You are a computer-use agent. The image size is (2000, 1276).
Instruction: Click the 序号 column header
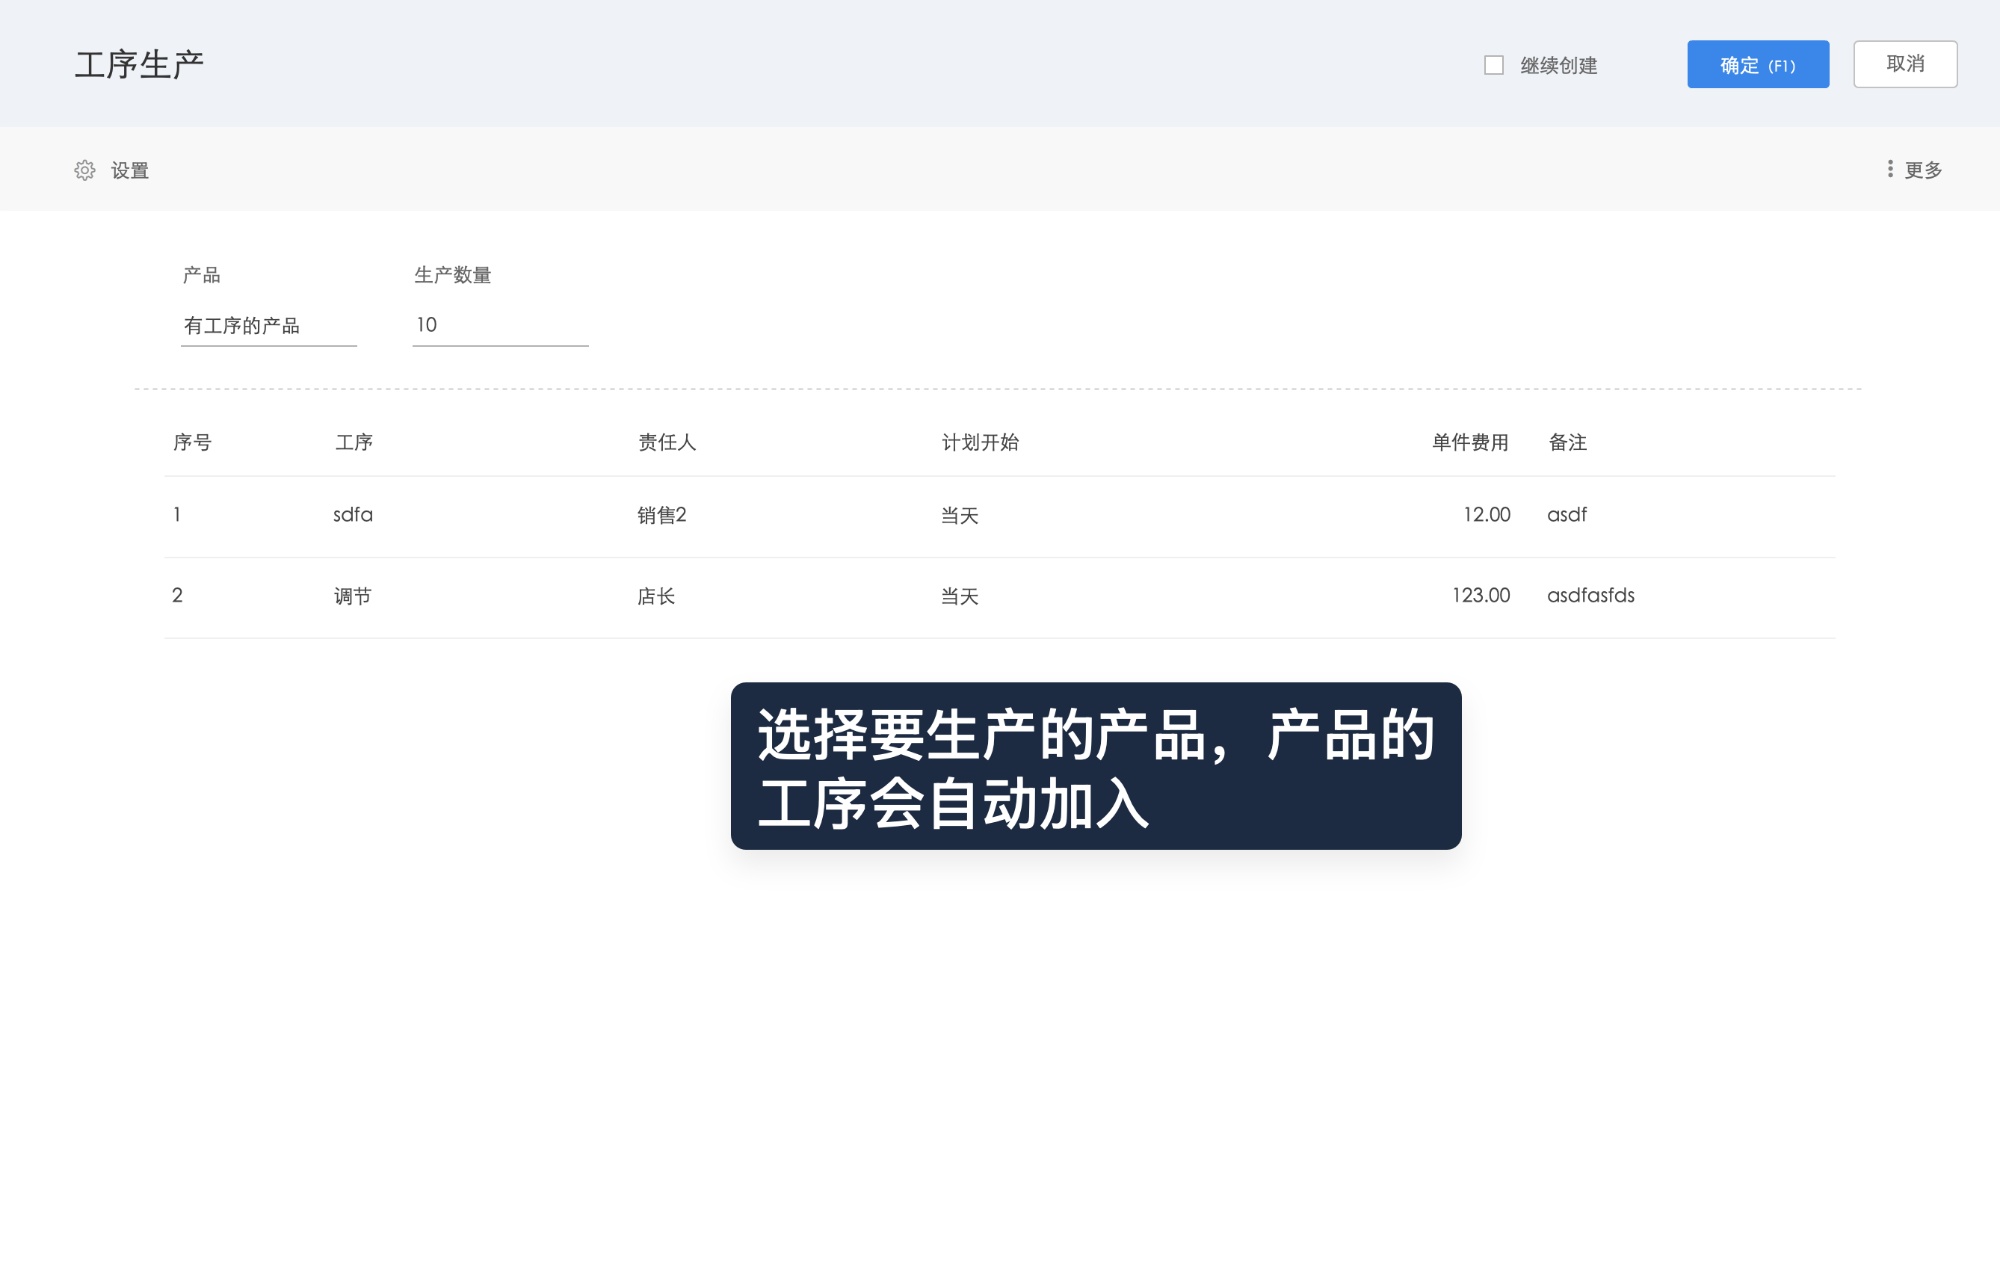coord(193,442)
